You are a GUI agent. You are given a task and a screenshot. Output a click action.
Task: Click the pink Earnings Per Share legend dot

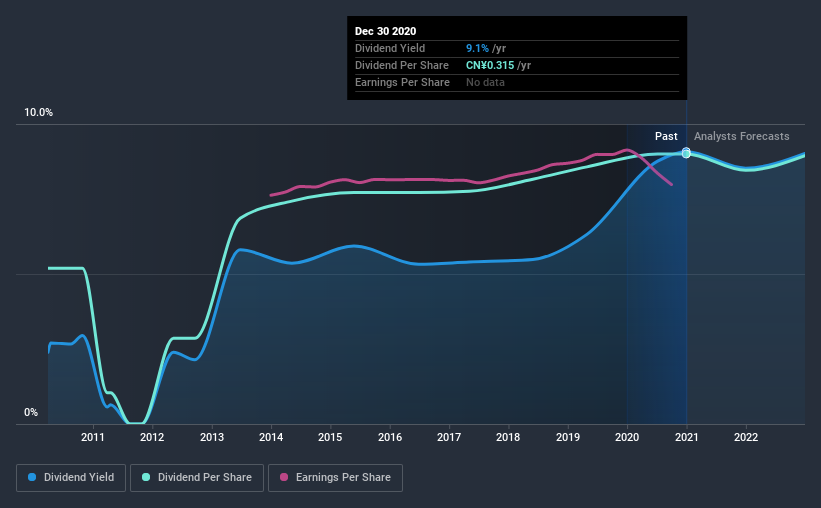point(284,477)
